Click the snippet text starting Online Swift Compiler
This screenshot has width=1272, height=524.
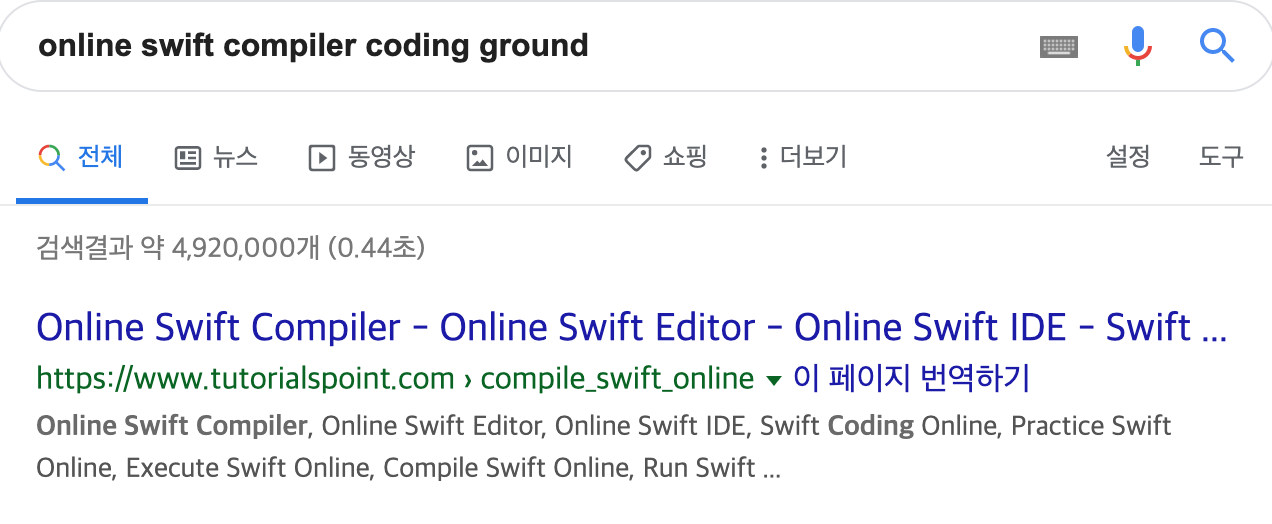click(x=603, y=446)
